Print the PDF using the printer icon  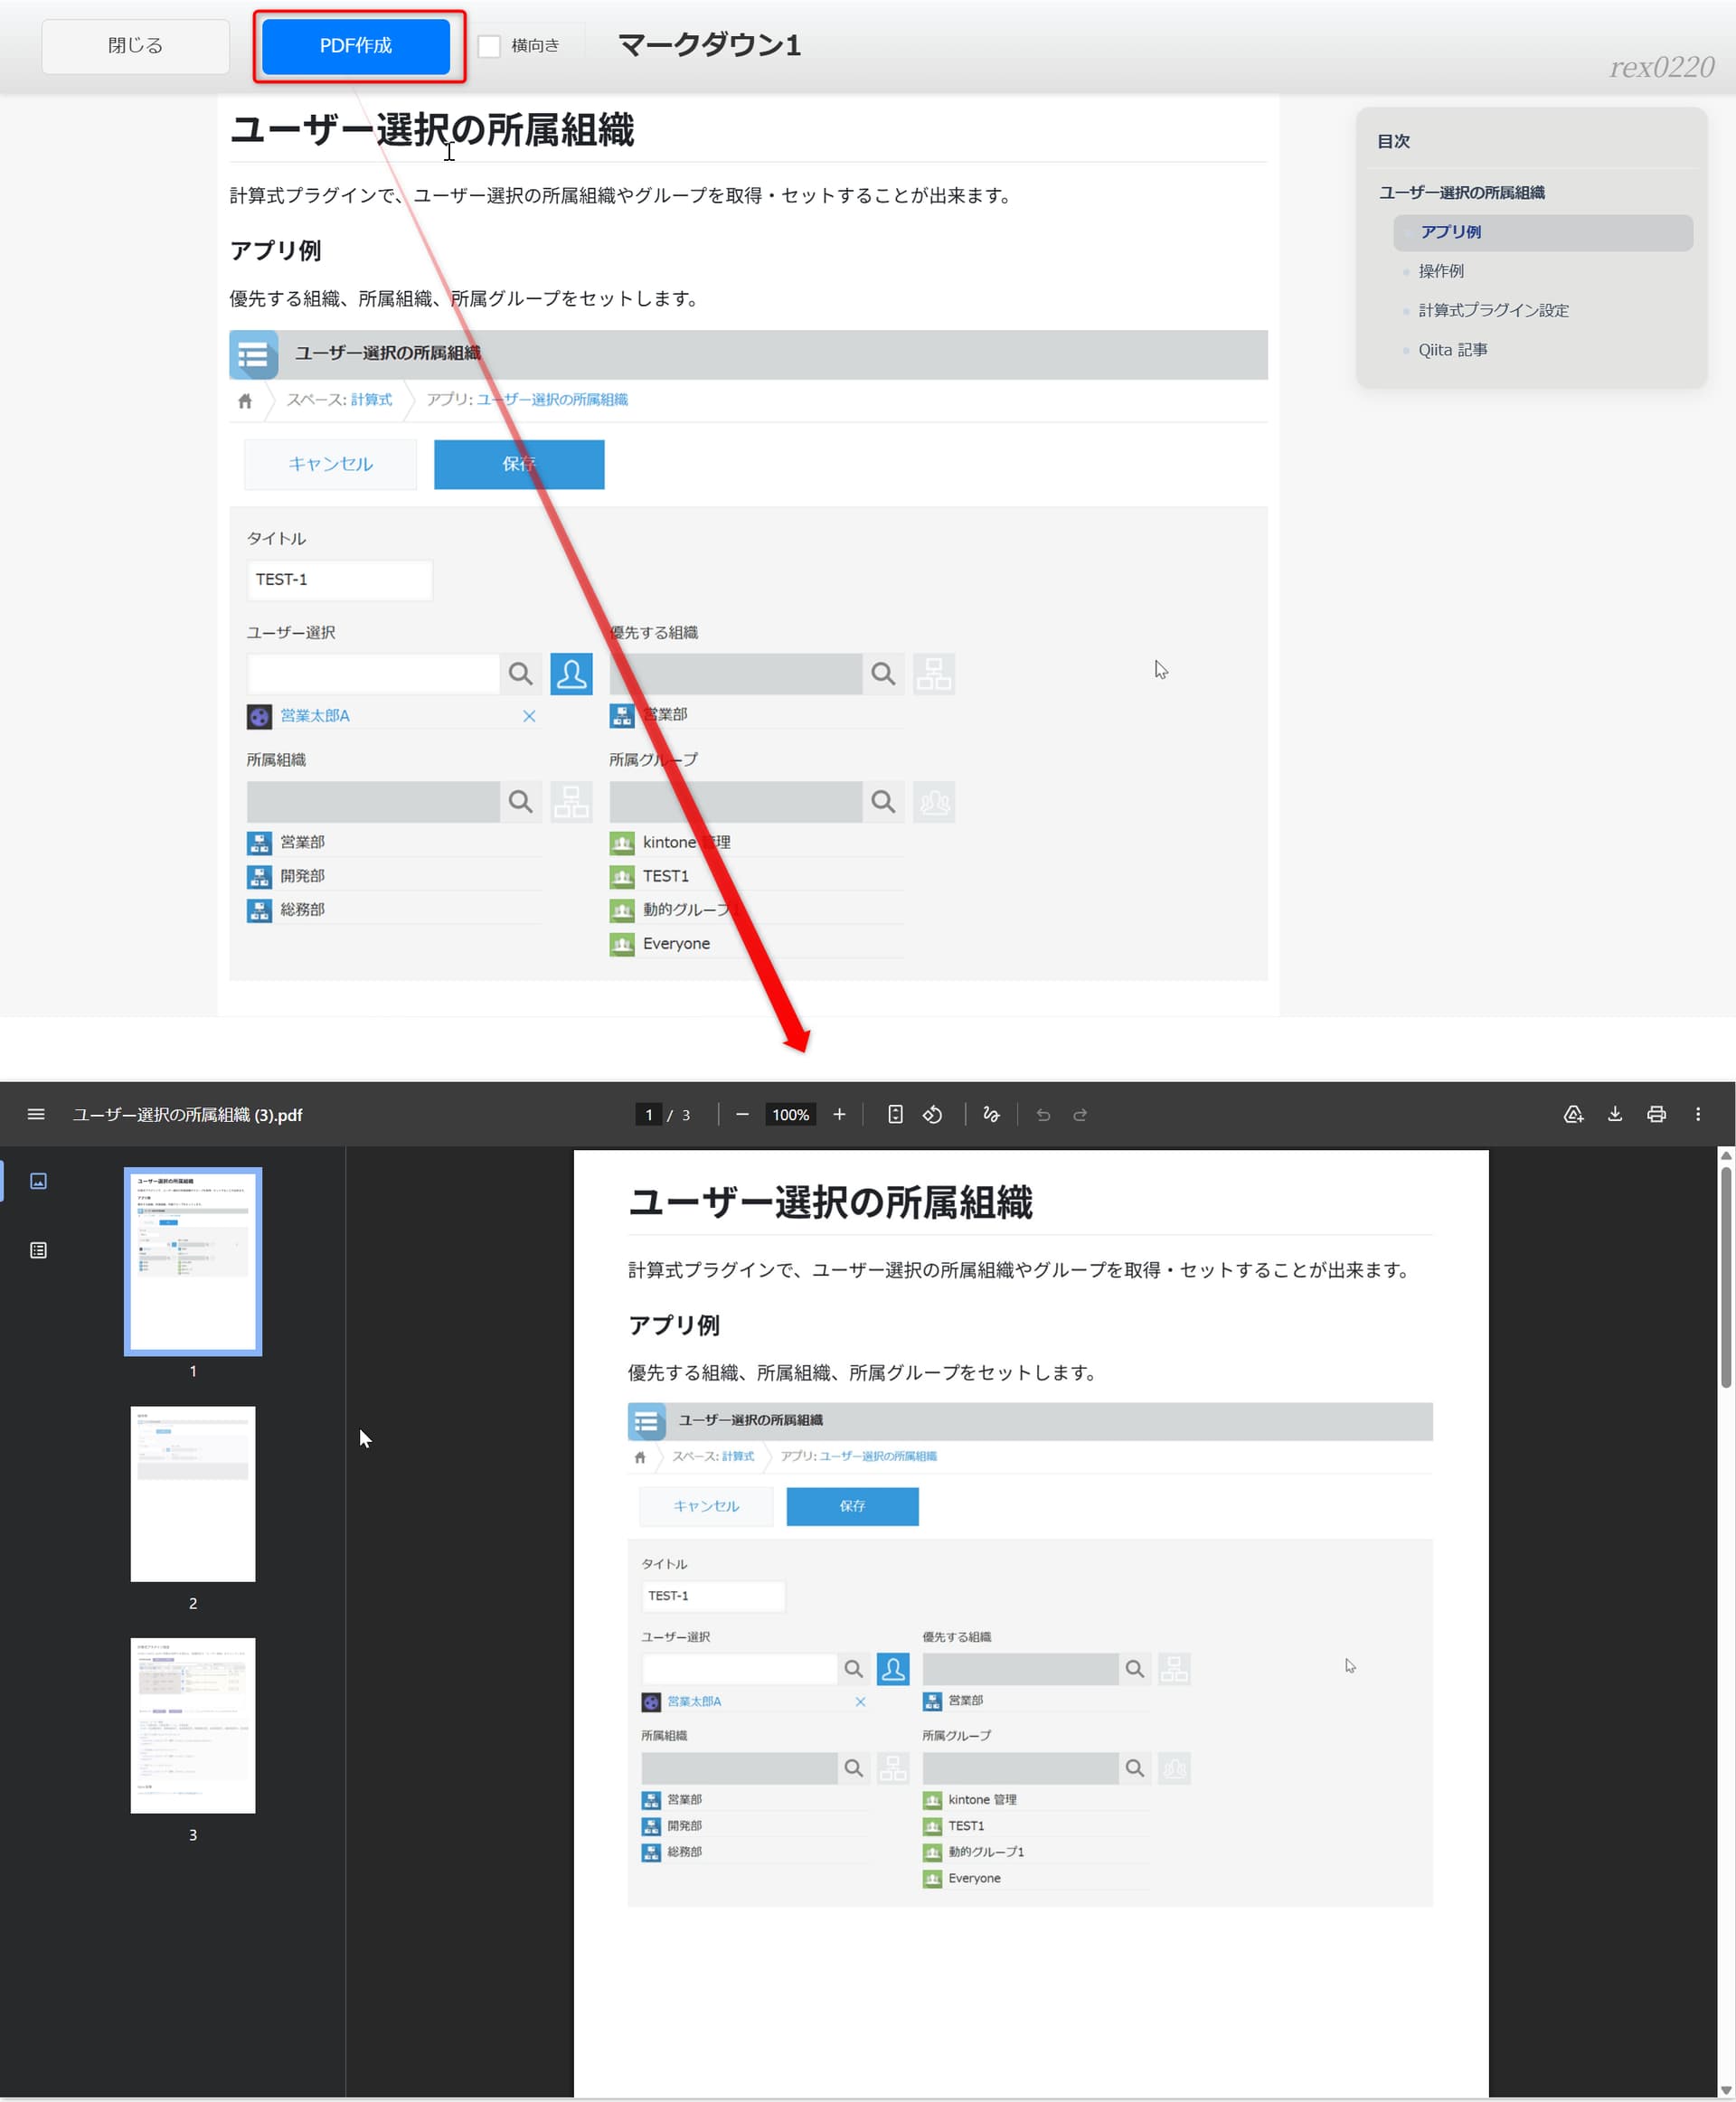coord(1656,1114)
